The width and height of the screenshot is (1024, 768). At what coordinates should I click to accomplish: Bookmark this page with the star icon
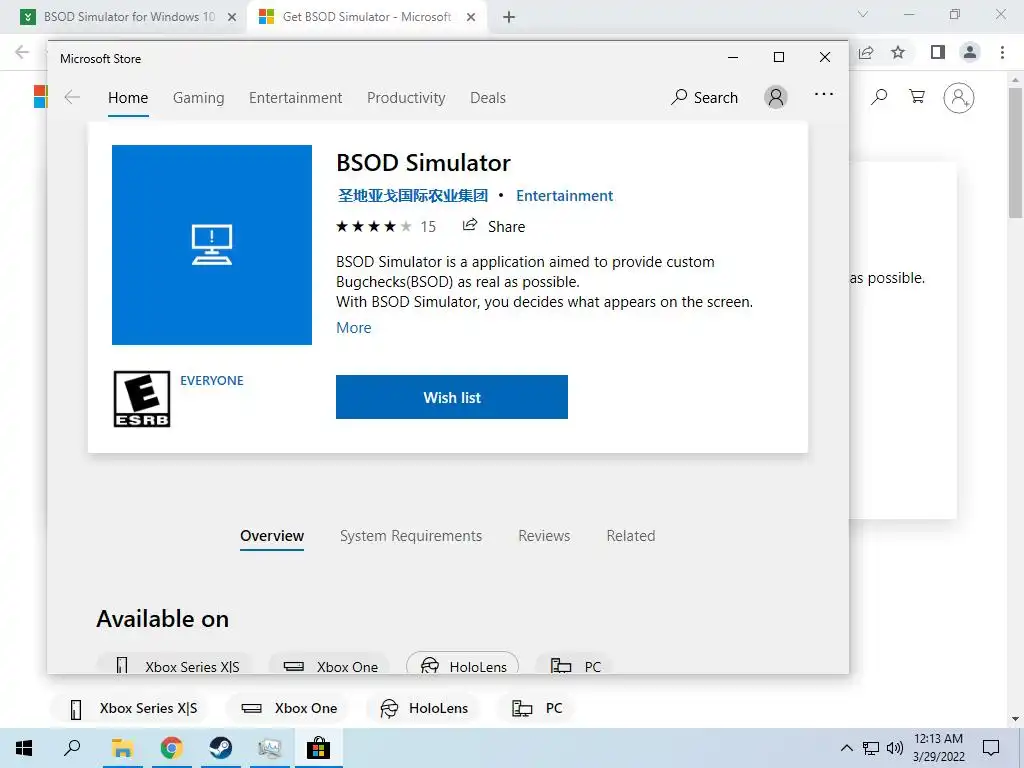coord(898,52)
